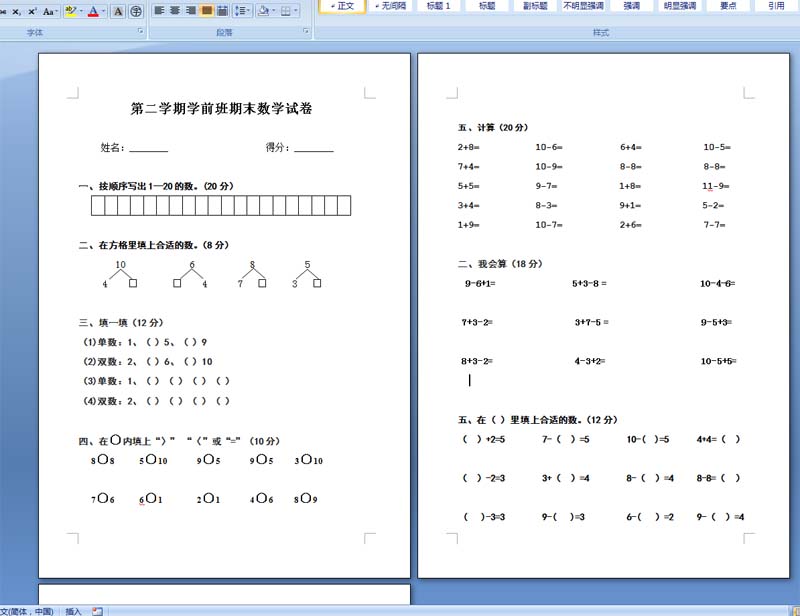
Task: Click the row (4)双数: 2、
Action: [156, 401]
